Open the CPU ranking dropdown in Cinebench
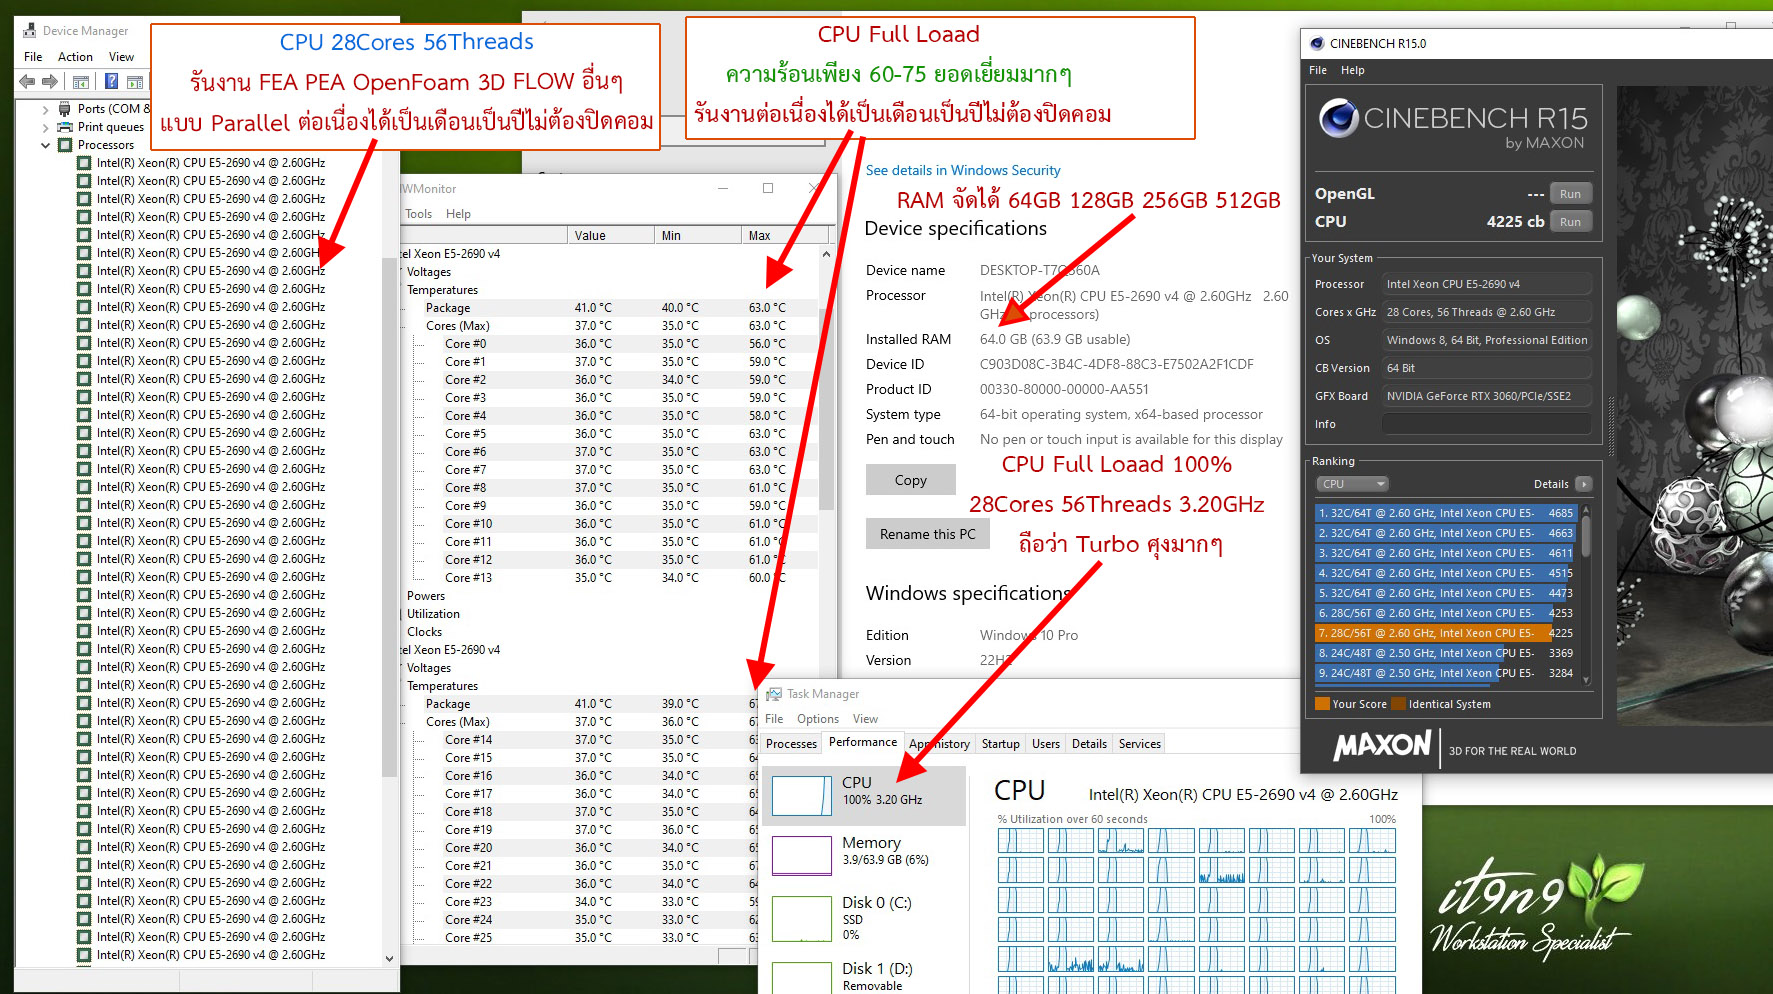 [1352, 484]
